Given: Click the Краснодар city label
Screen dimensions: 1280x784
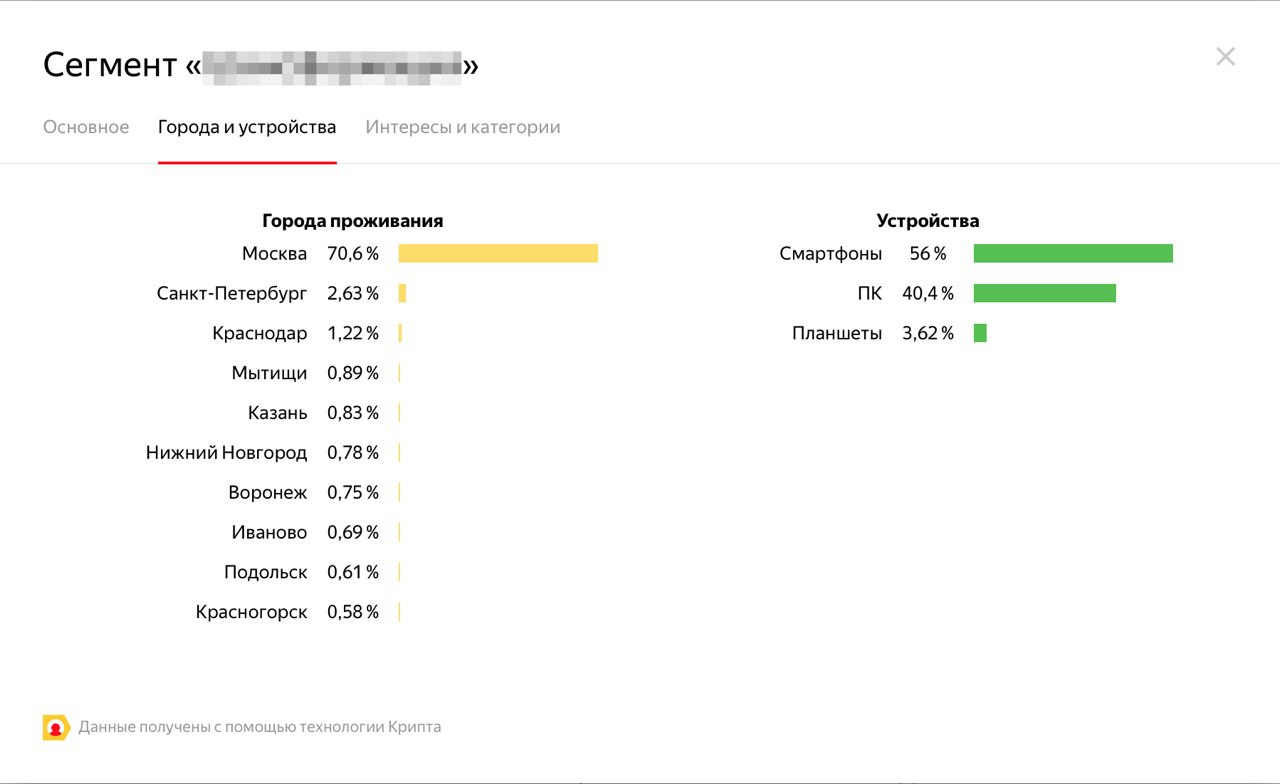Looking at the screenshot, I should 260,333.
